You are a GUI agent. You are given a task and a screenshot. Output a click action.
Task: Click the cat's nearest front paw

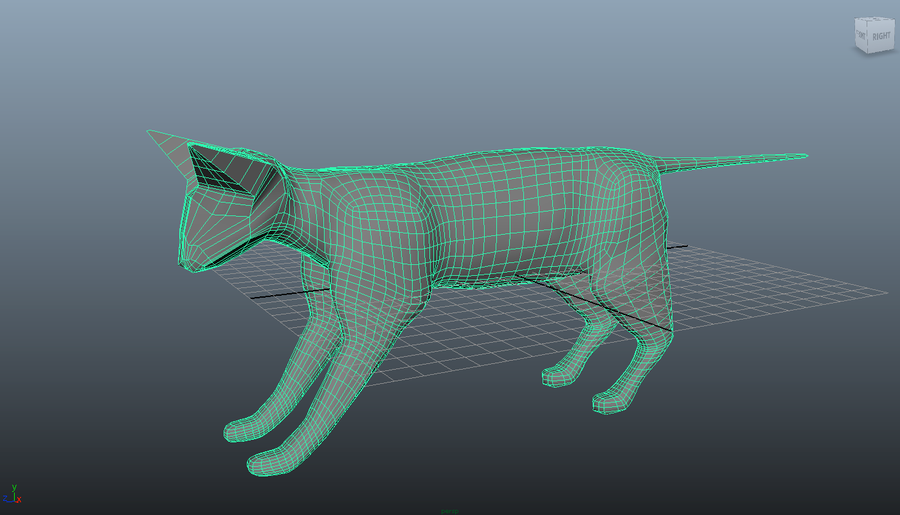[274, 463]
